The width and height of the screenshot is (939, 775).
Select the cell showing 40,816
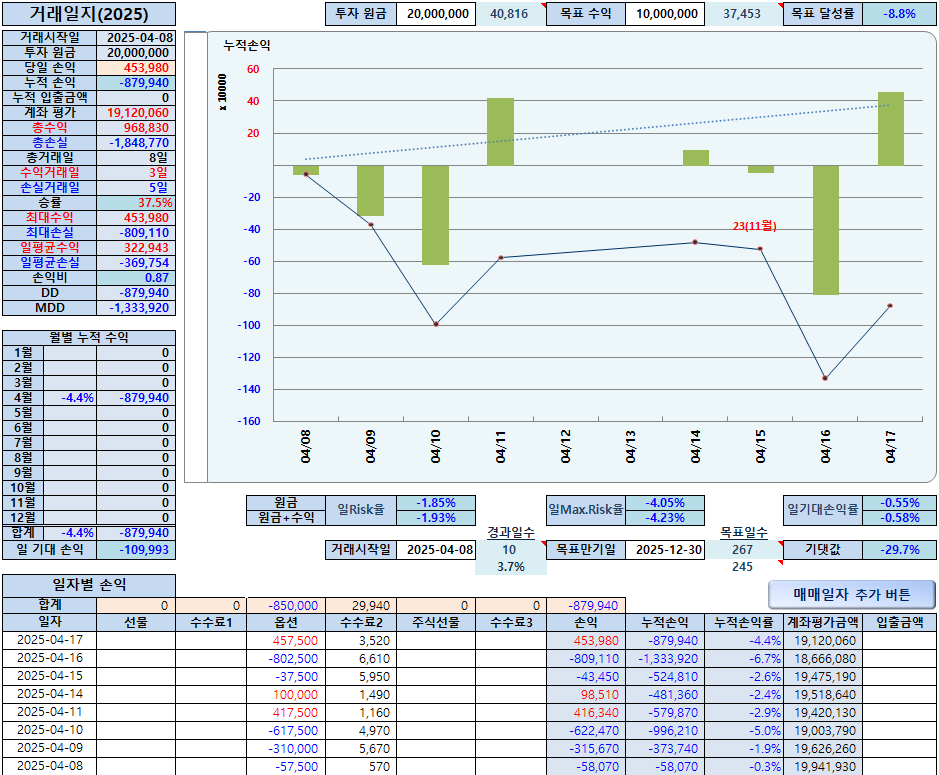(510, 14)
